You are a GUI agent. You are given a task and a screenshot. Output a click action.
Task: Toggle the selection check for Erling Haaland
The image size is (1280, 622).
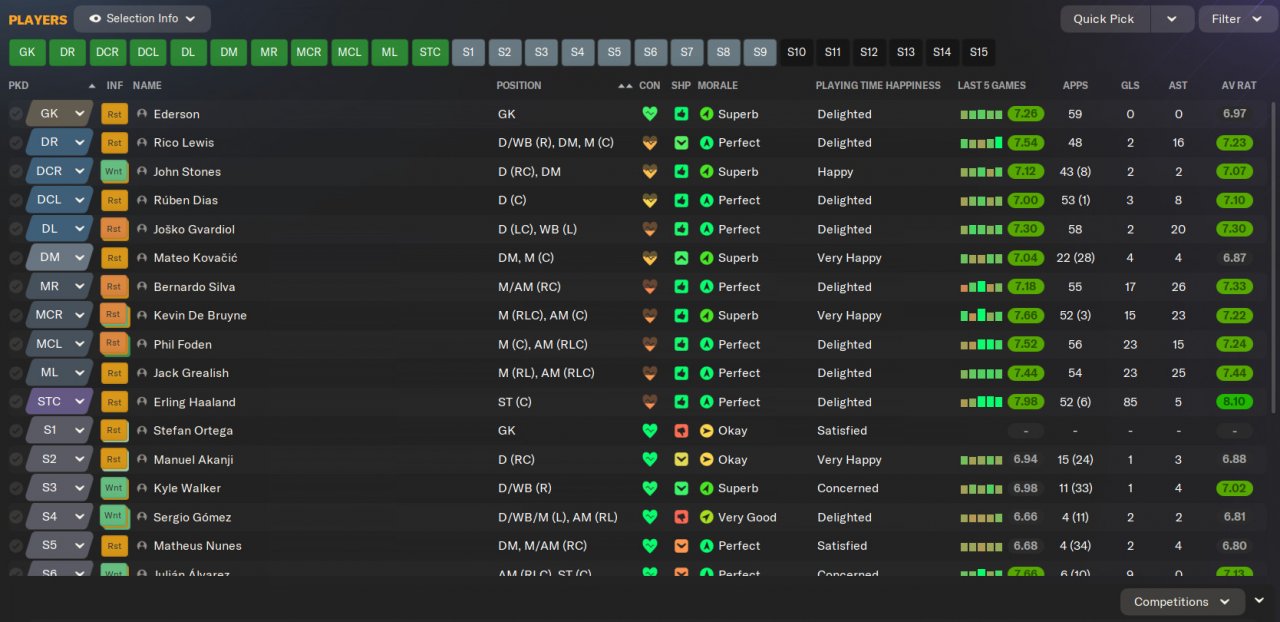coord(16,402)
